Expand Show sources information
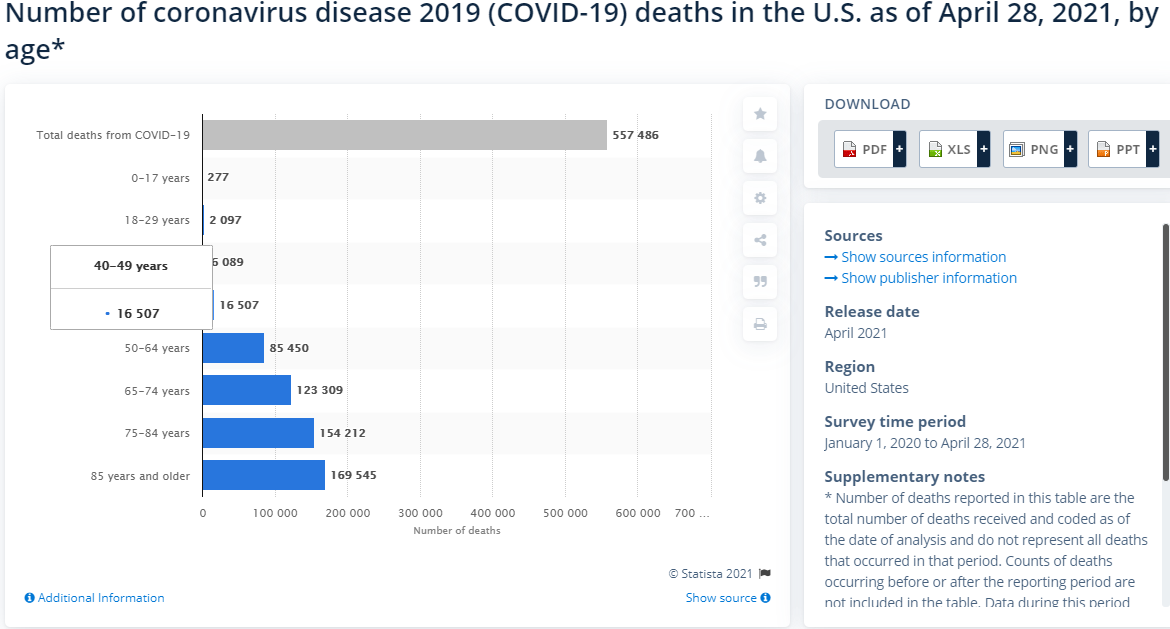 (923, 257)
